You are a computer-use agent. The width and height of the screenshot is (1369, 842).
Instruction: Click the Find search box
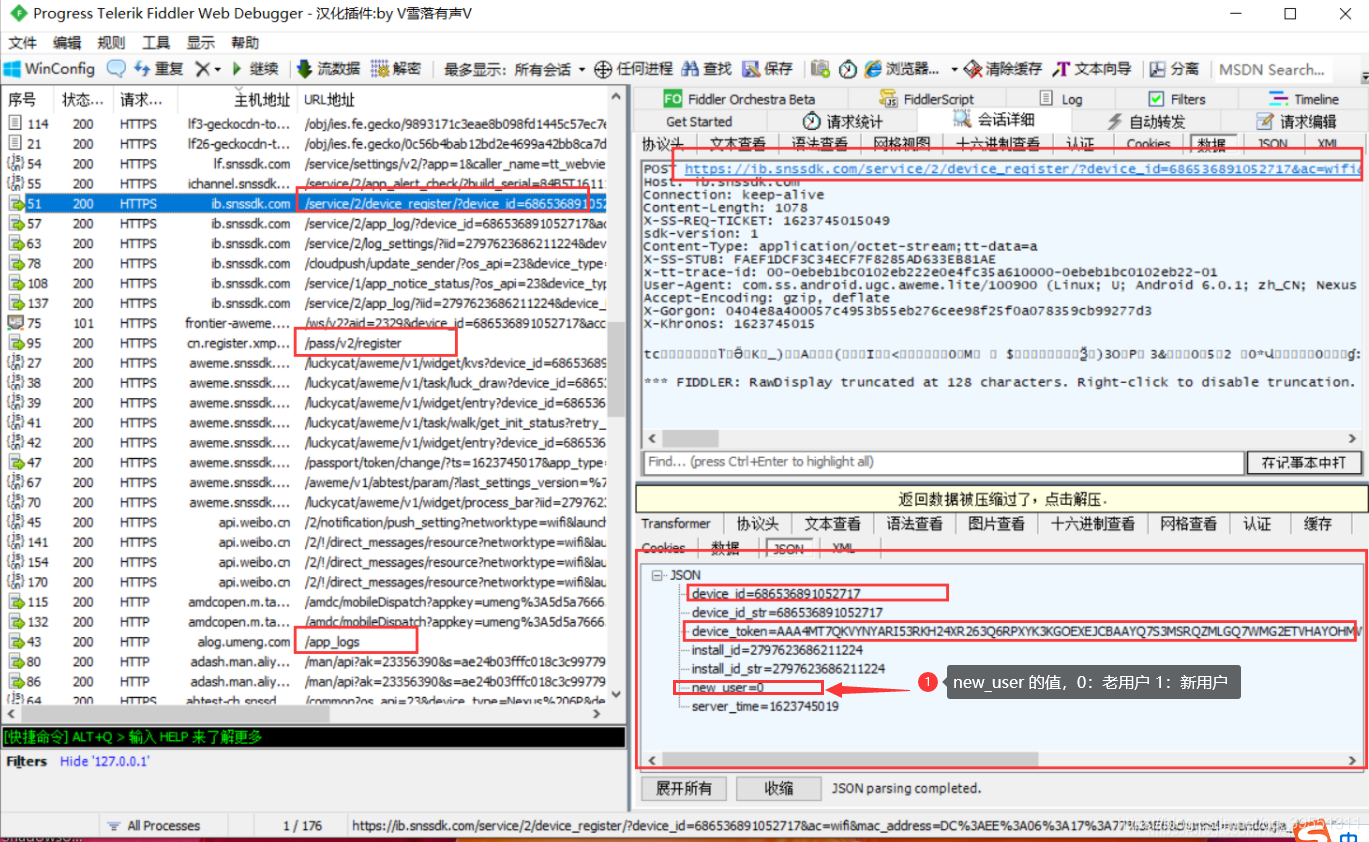click(943, 462)
